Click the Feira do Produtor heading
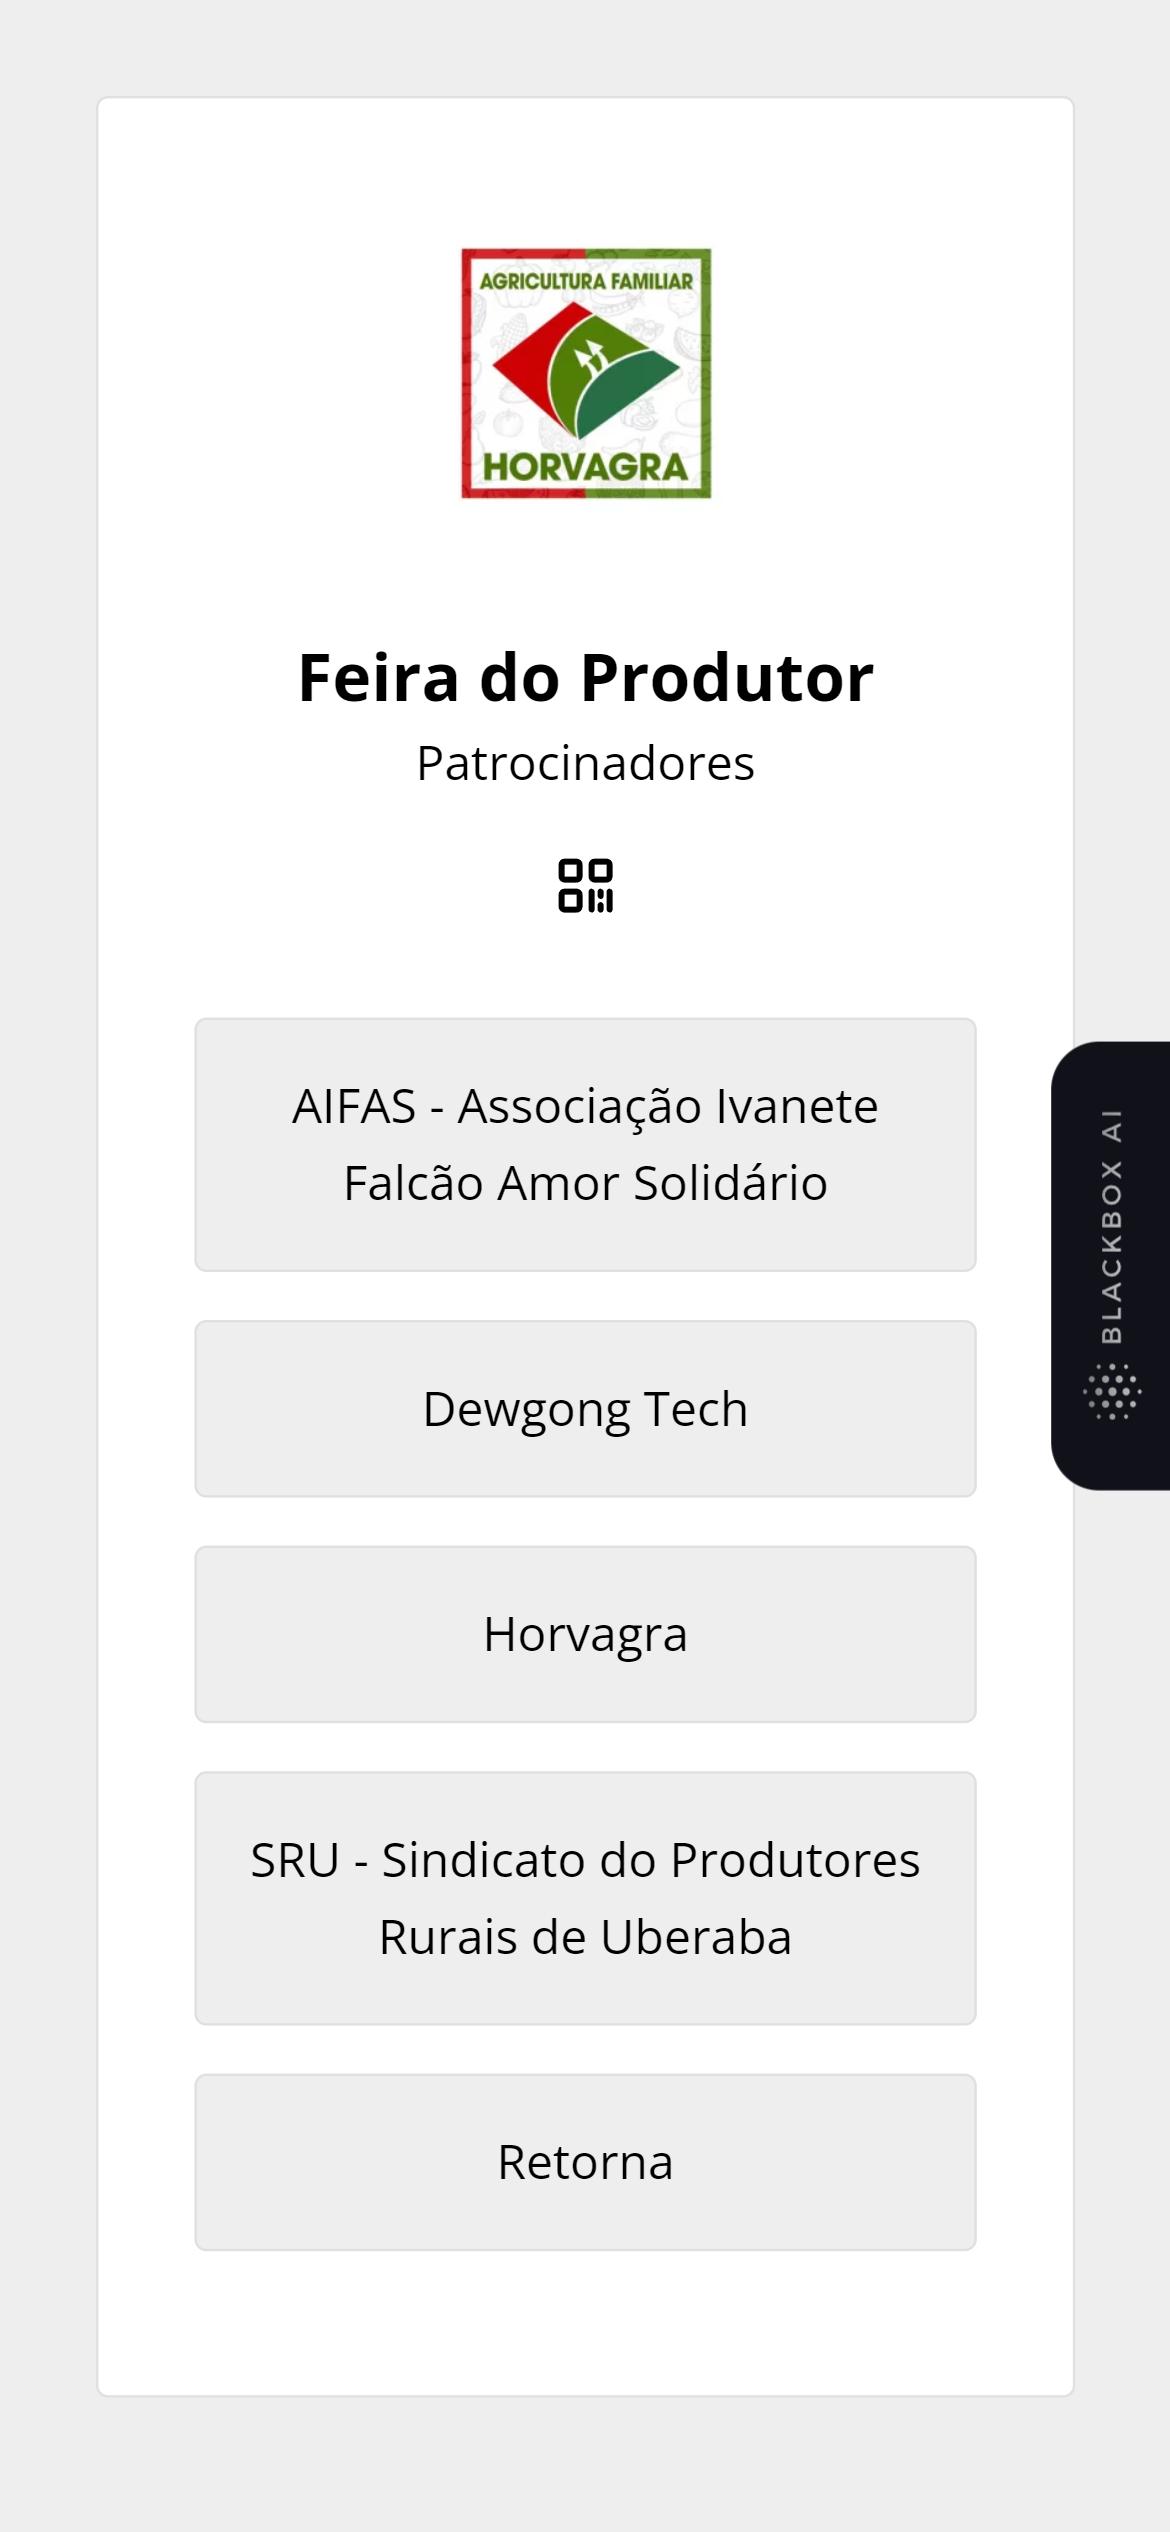 (x=586, y=678)
